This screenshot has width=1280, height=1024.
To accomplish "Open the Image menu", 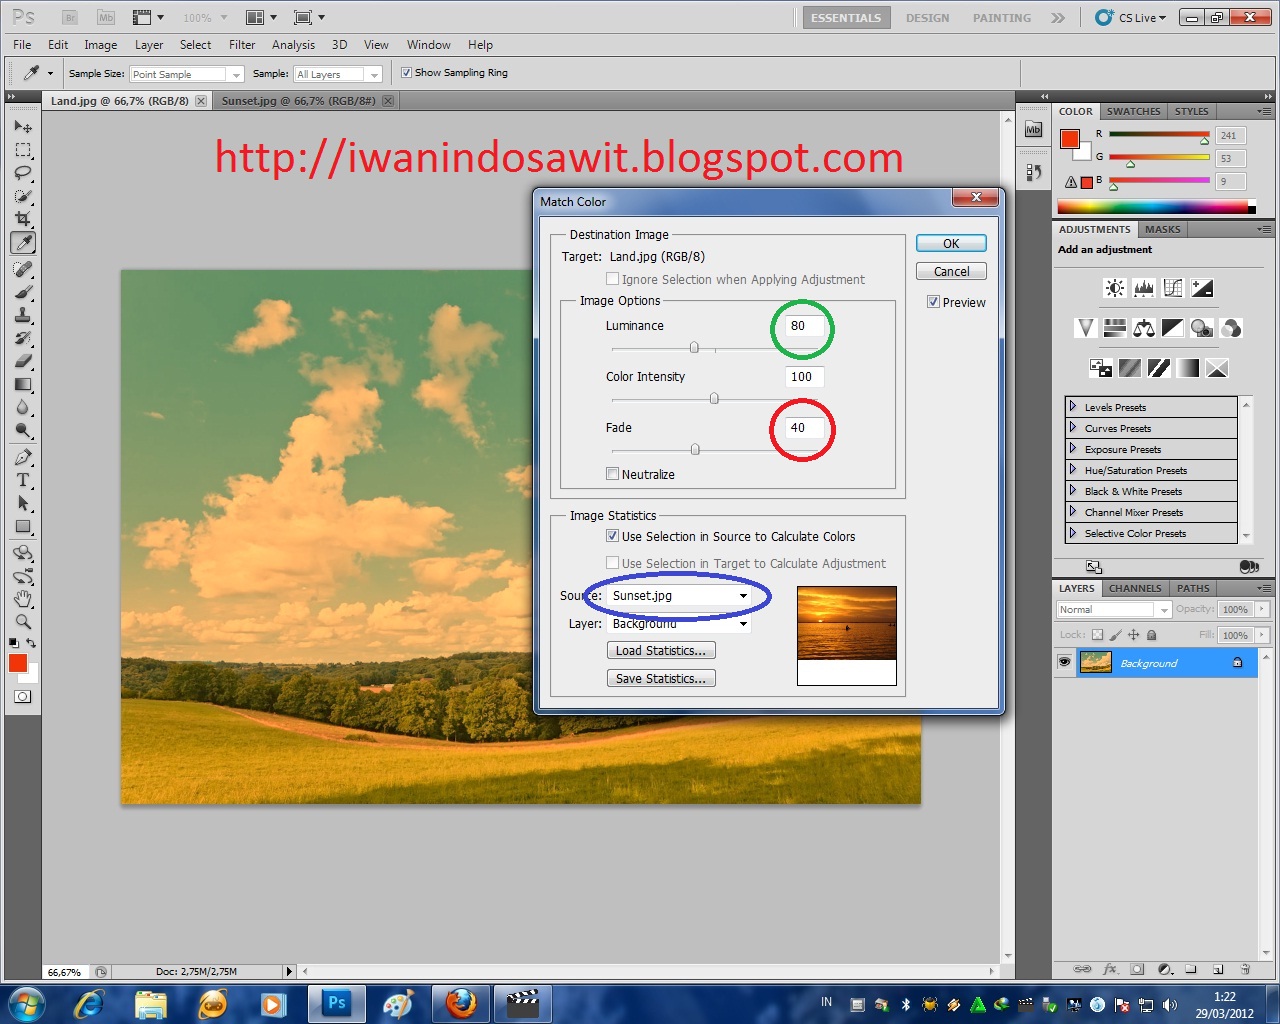I will (x=101, y=45).
